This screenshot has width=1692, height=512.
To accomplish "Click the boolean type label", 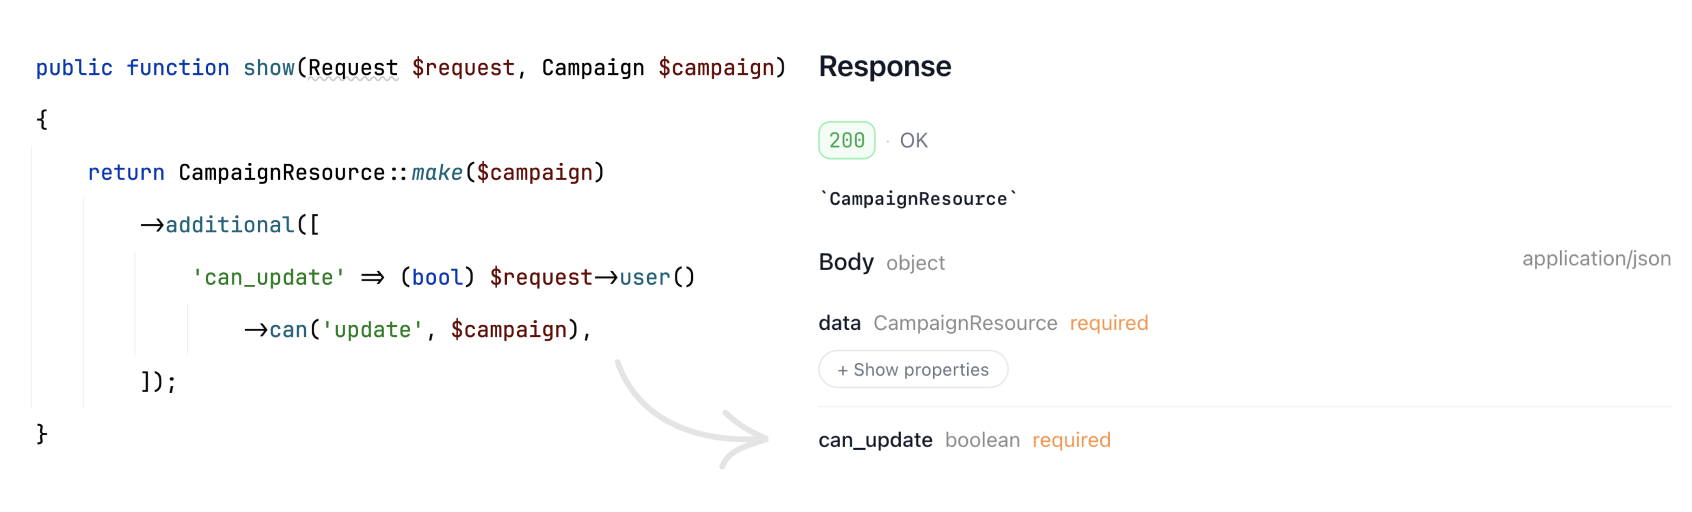I will [x=982, y=440].
